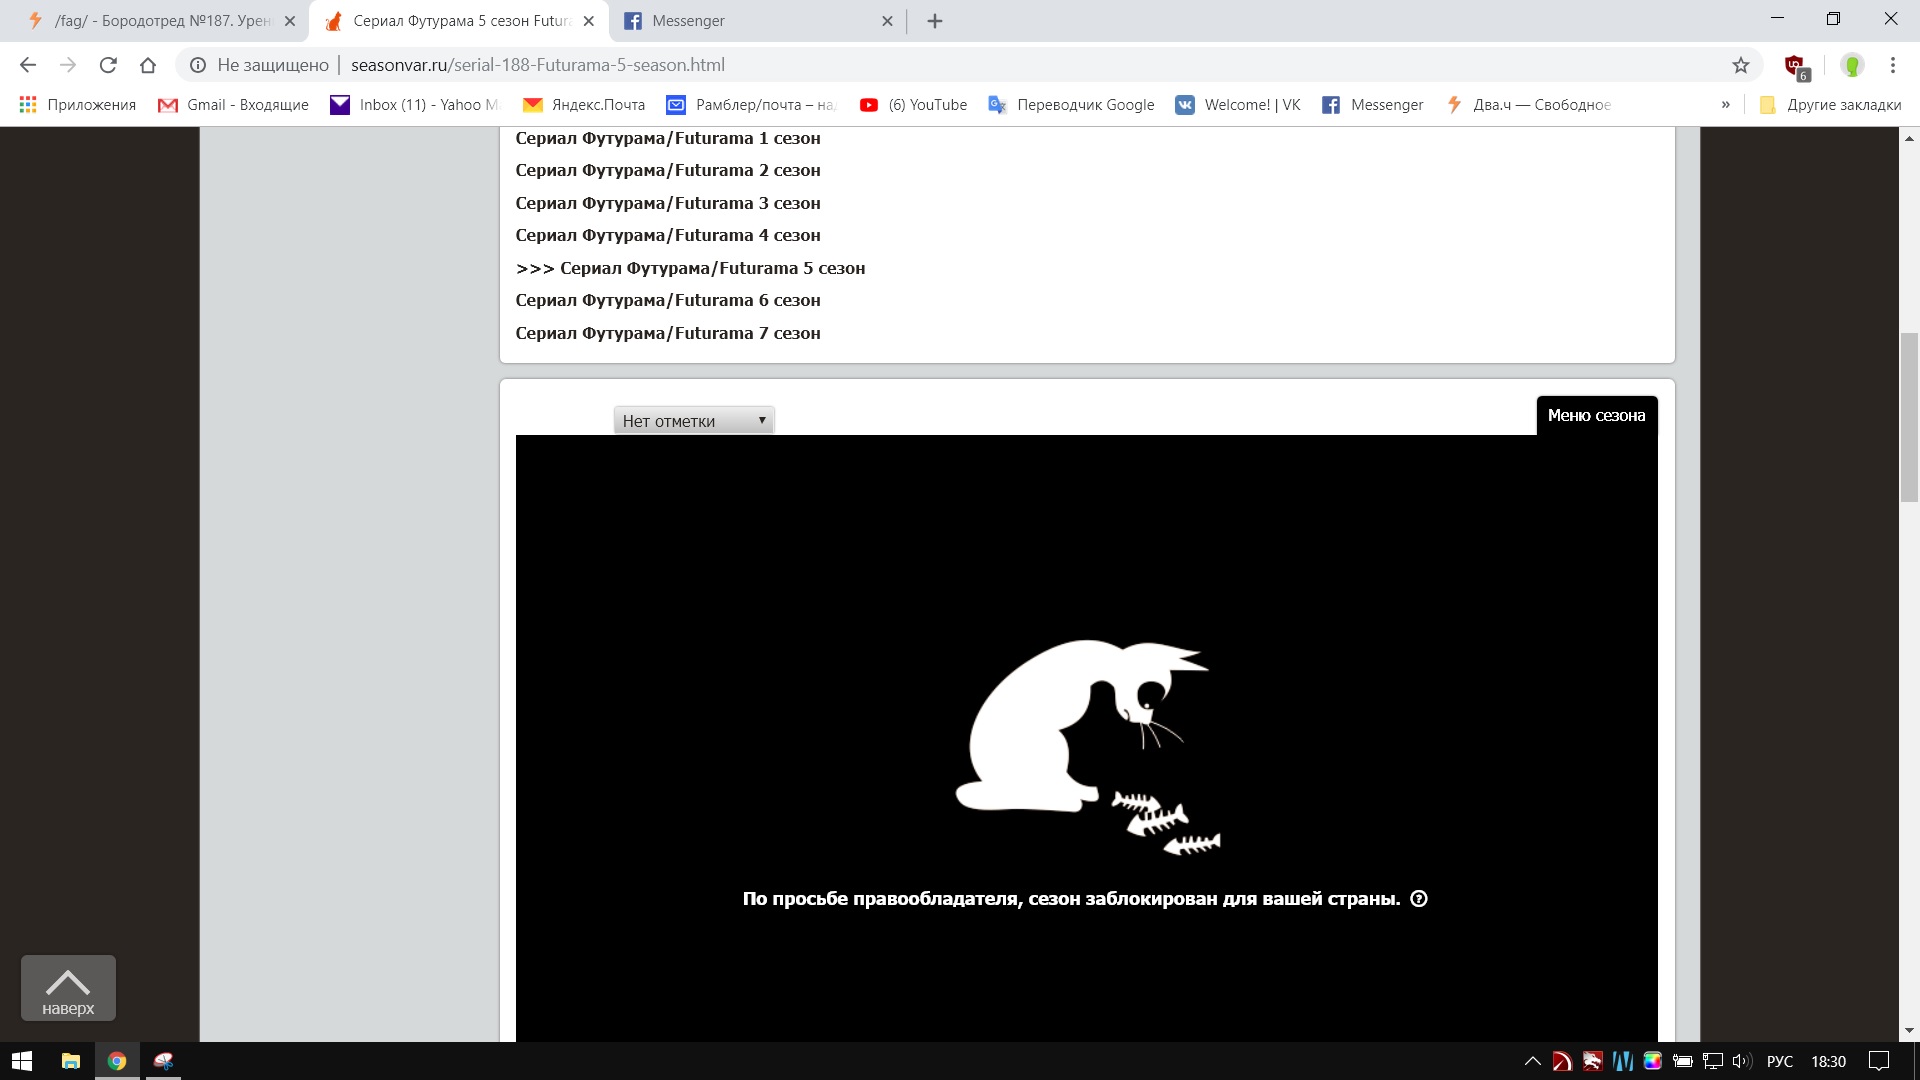Close the 'Сериал Футурама 5 сезон' tab
Image resolution: width=1920 pixels, height=1080 pixels.
tap(589, 21)
